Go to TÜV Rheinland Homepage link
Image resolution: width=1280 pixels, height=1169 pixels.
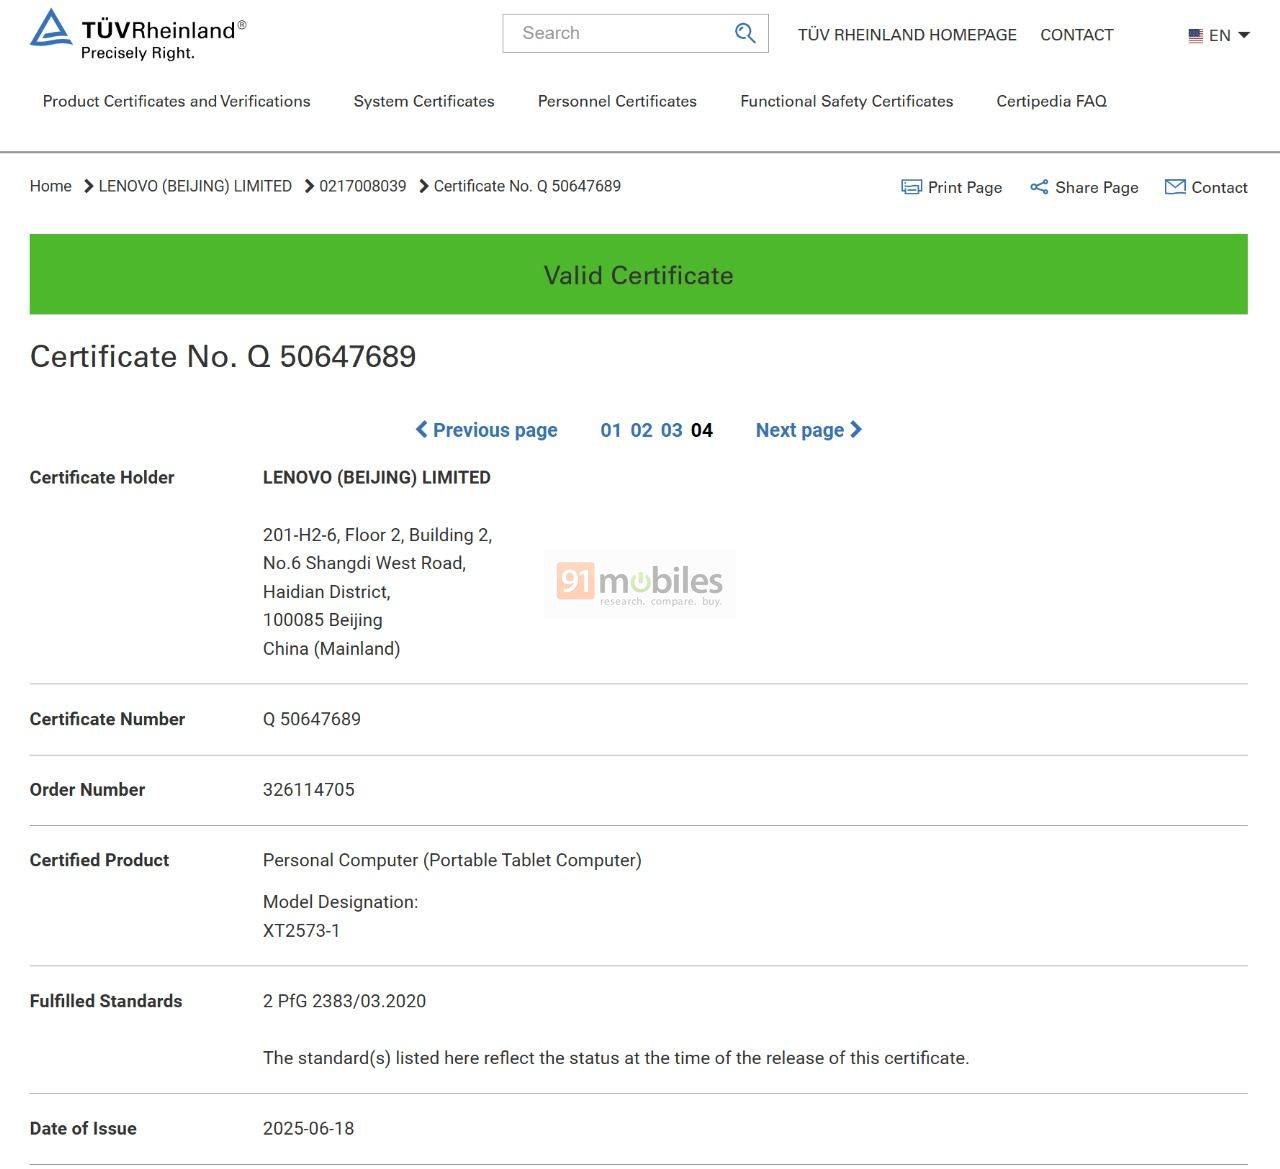(x=907, y=35)
